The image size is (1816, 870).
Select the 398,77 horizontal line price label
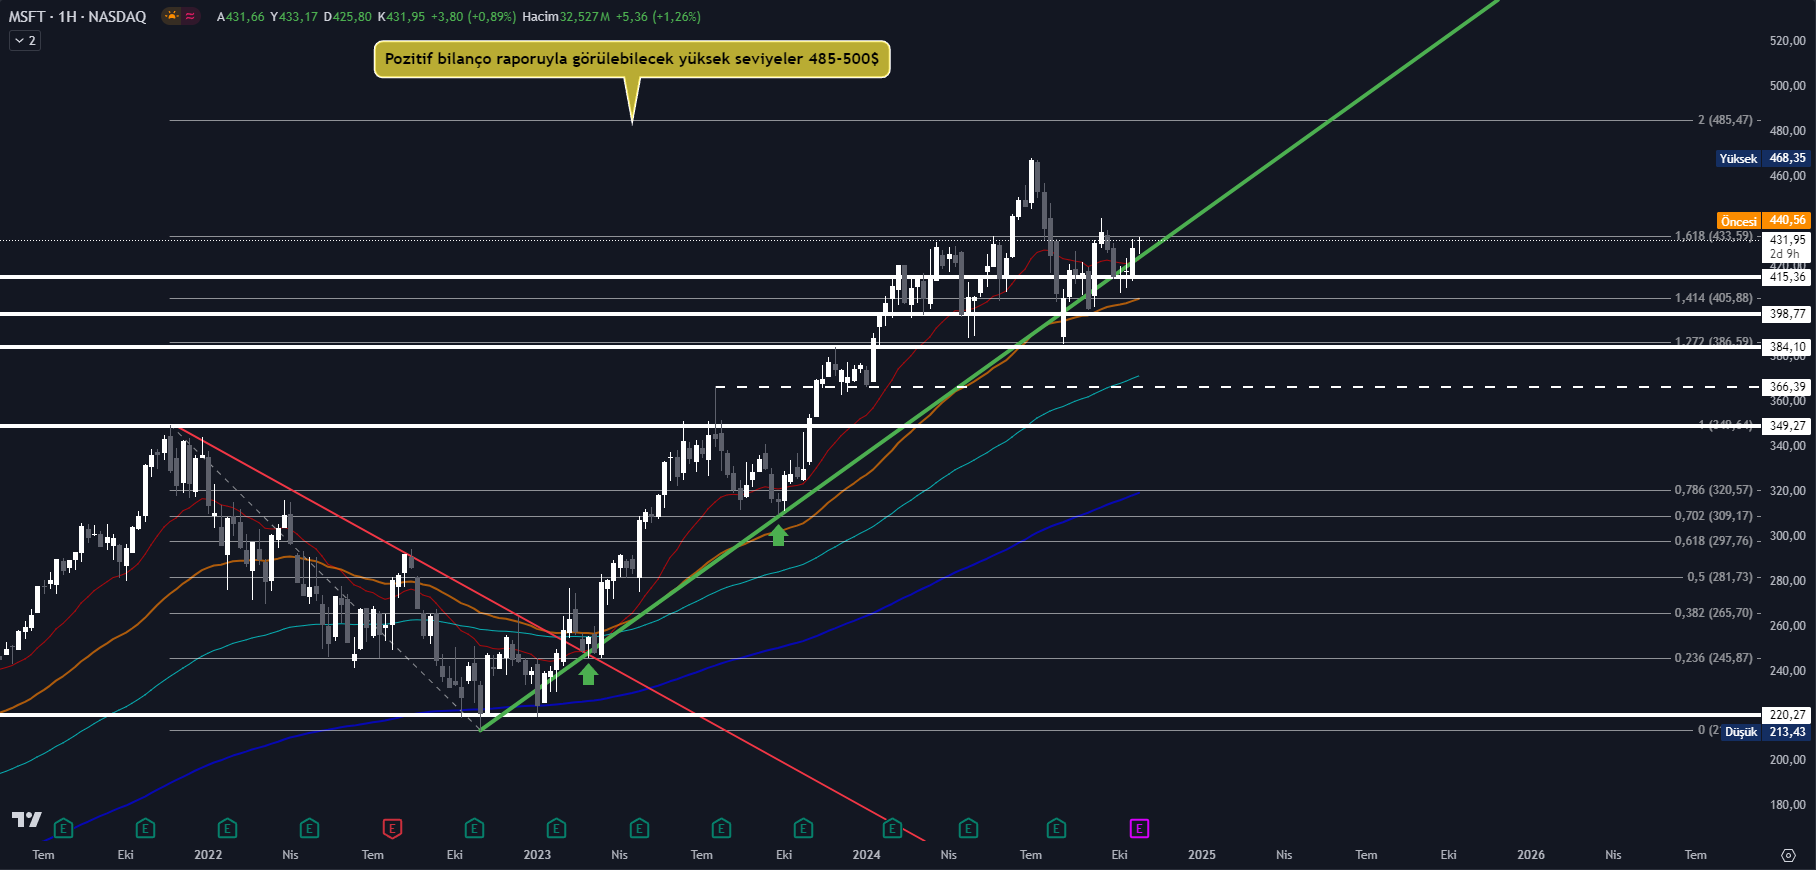coord(1786,314)
